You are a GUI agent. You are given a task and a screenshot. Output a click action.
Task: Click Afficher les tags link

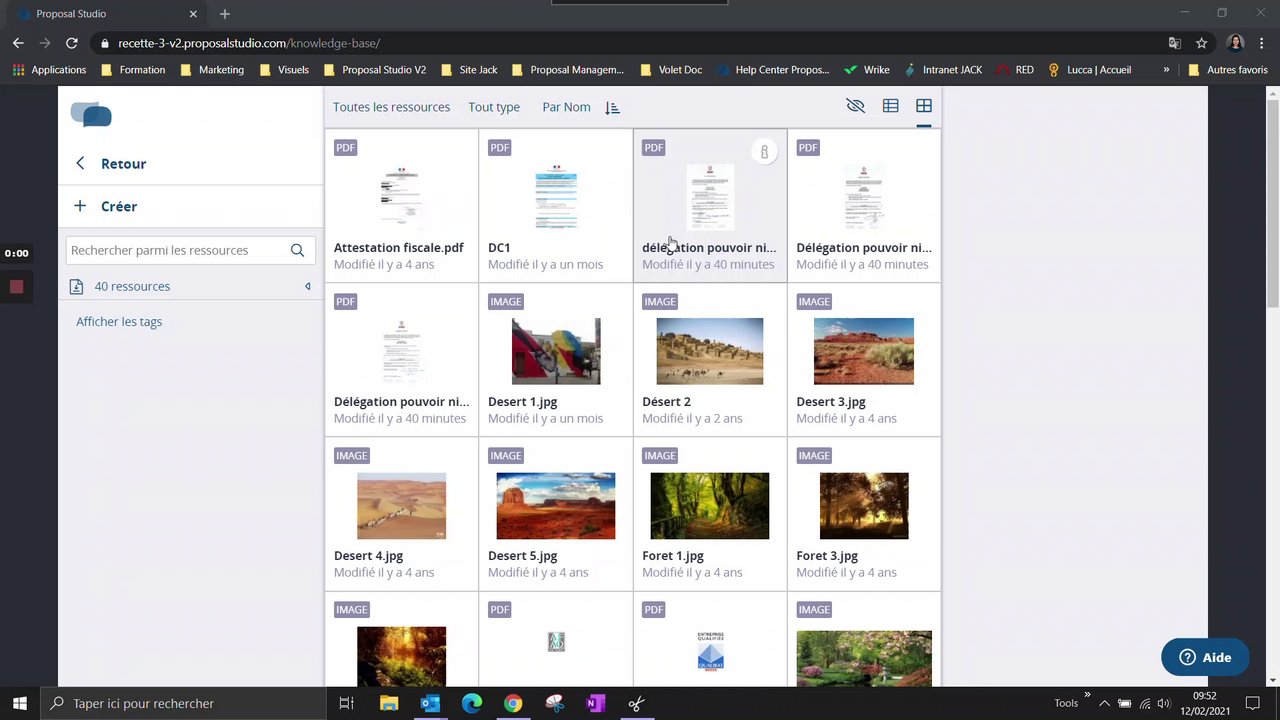tap(119, 321)
